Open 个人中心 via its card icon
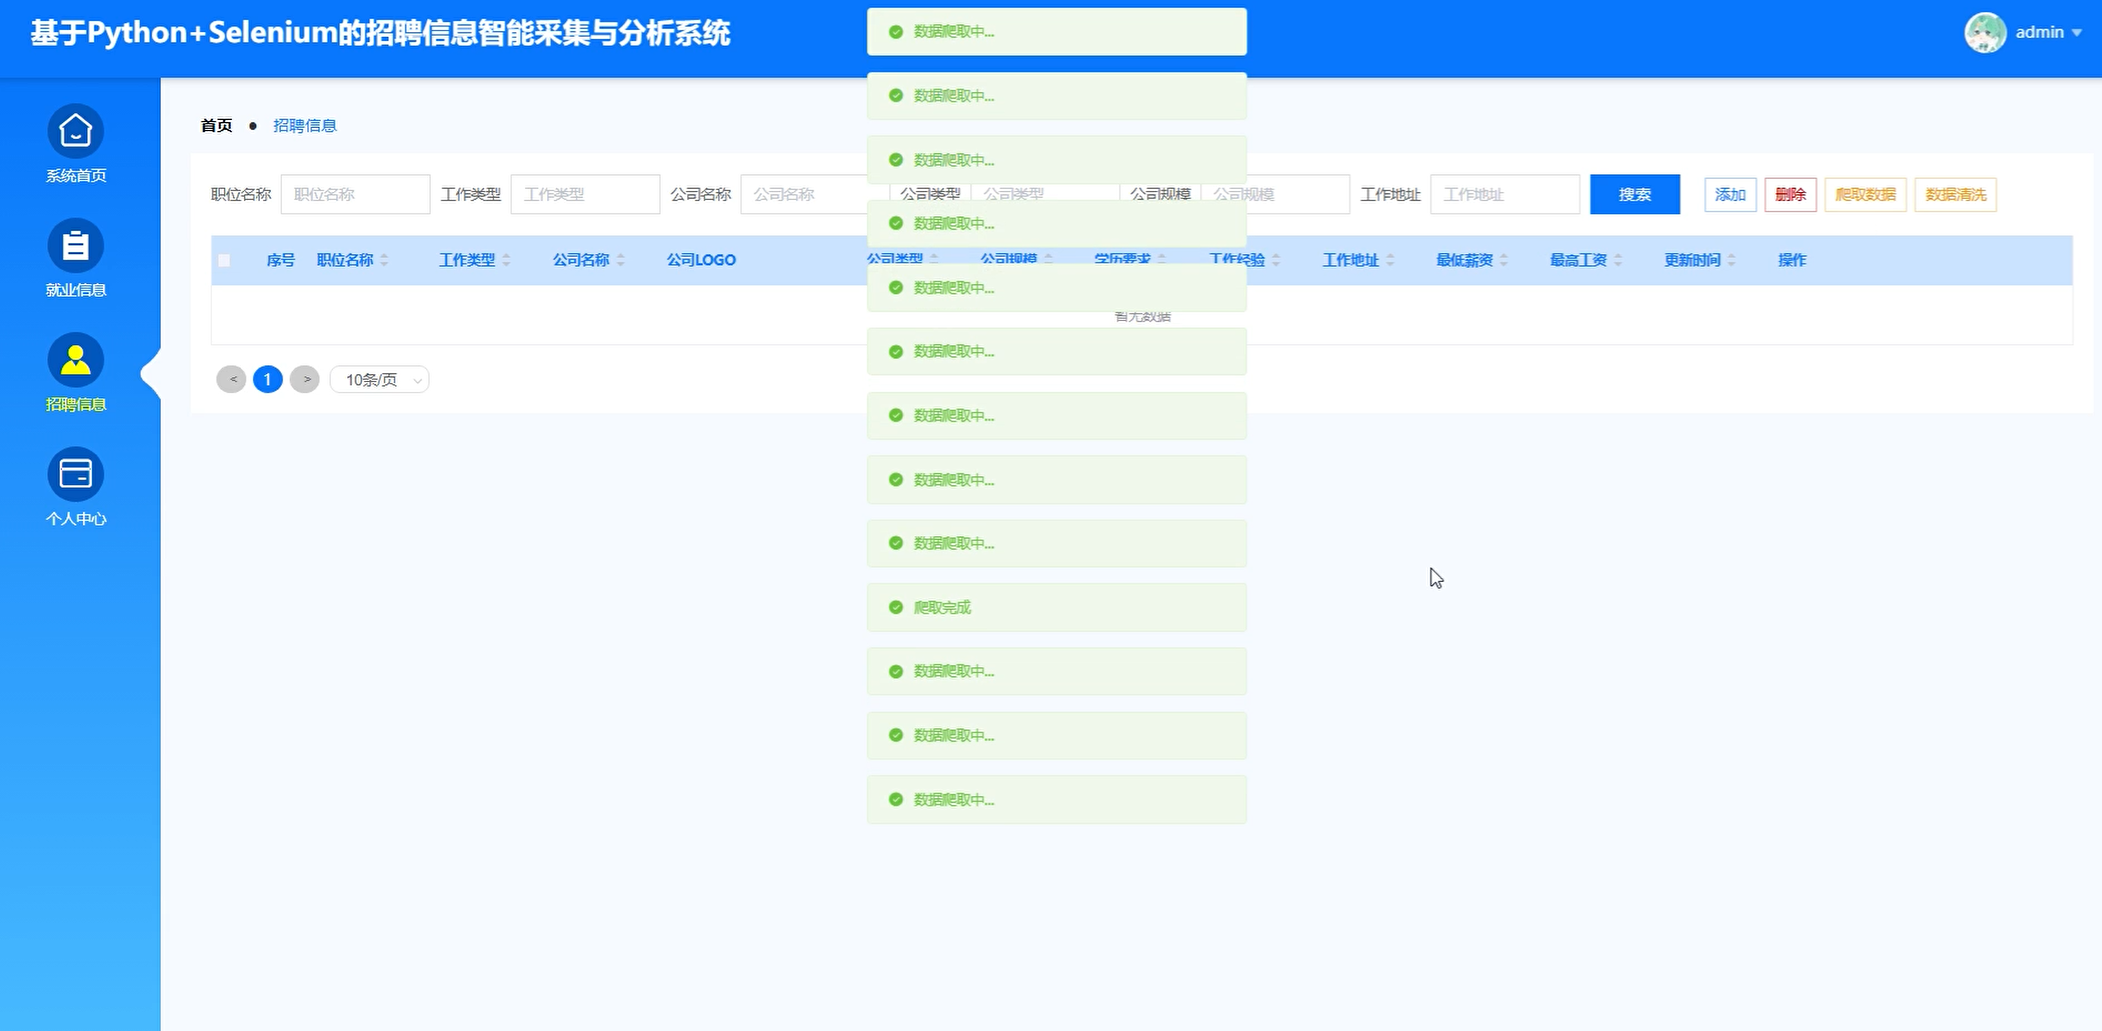This screenshot has height=1031, width=2102. click(x=76, y=474)
